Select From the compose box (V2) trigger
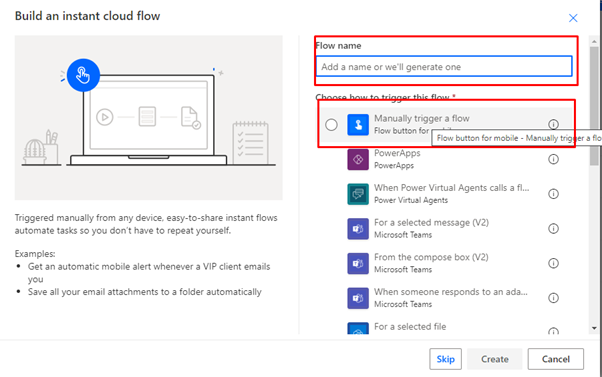Viewport: 602px width, 377px height. tap(431, 257)
